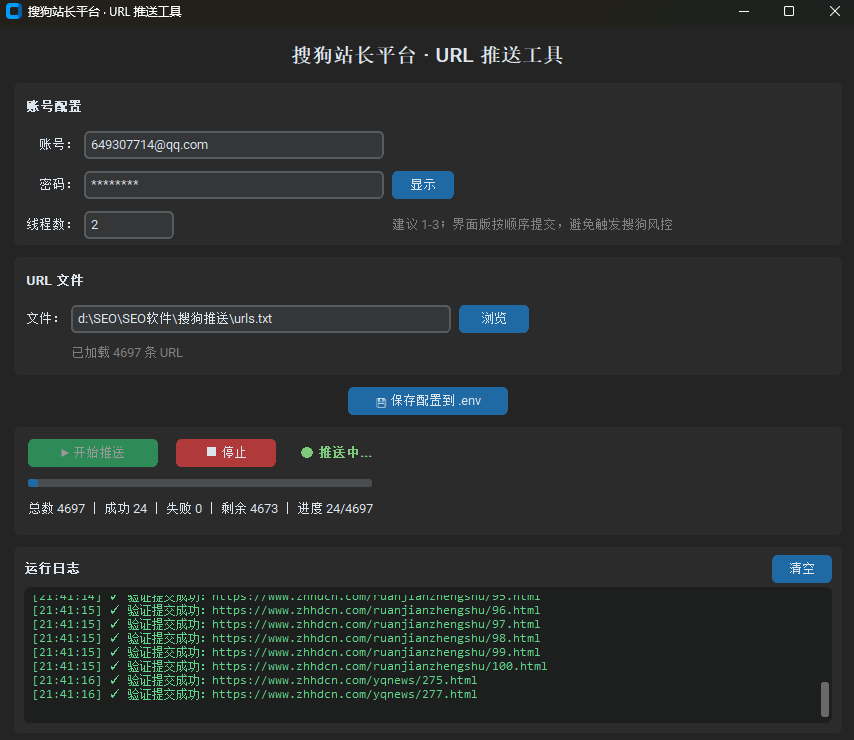Close the URL 推送工具 window
Screen dimensions: 854x740
coord(834,11)
